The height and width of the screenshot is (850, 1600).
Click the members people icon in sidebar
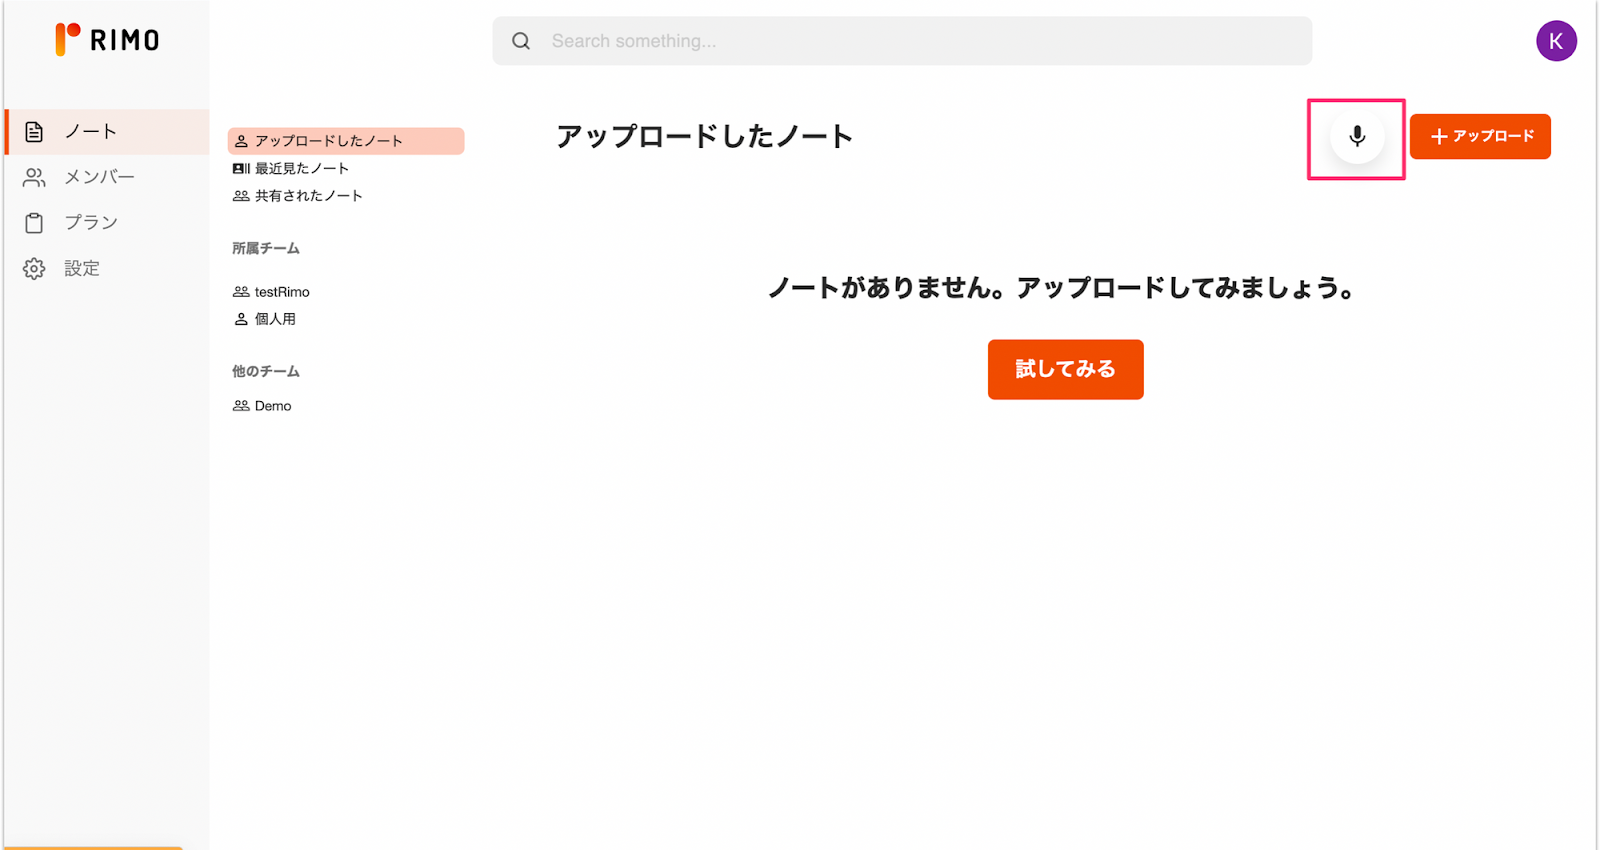pyautogui.click(x=34, y=178)
